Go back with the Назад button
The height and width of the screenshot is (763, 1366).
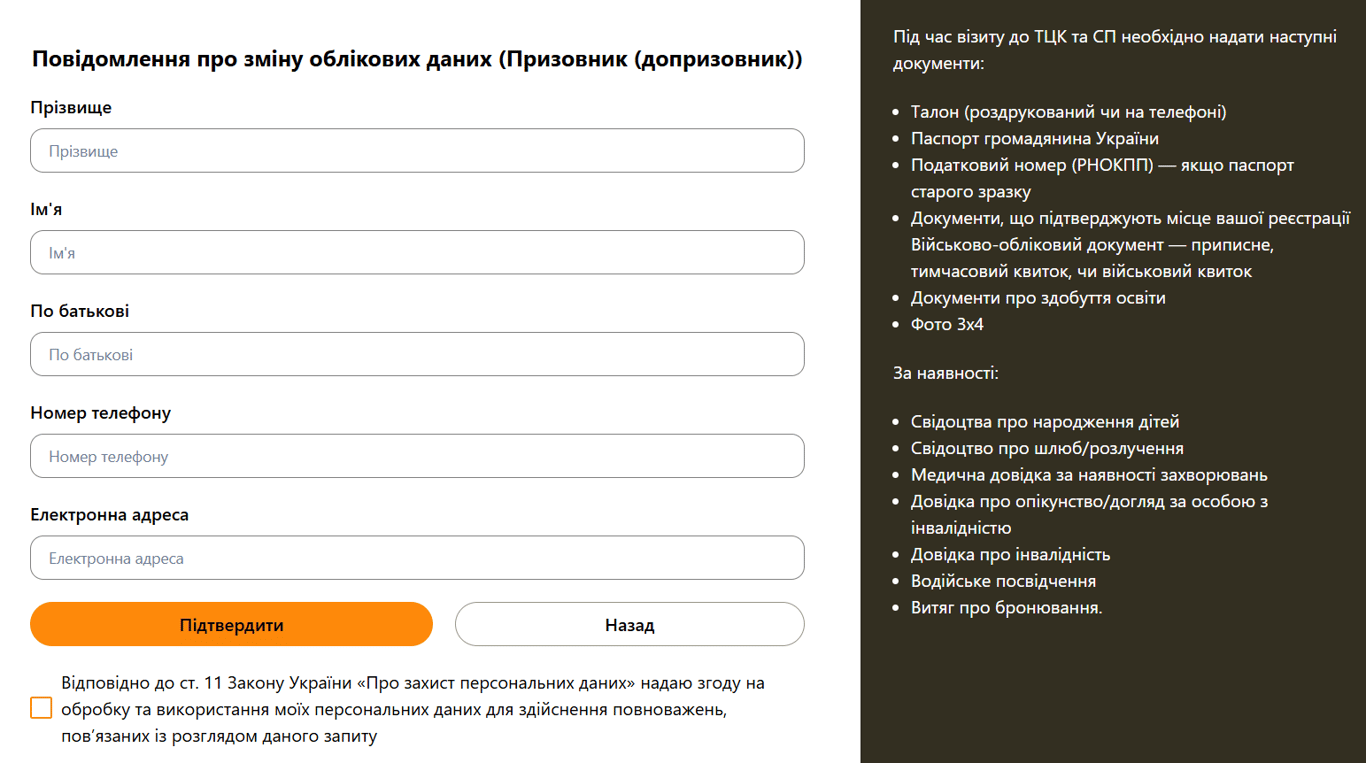pos(629,625)
